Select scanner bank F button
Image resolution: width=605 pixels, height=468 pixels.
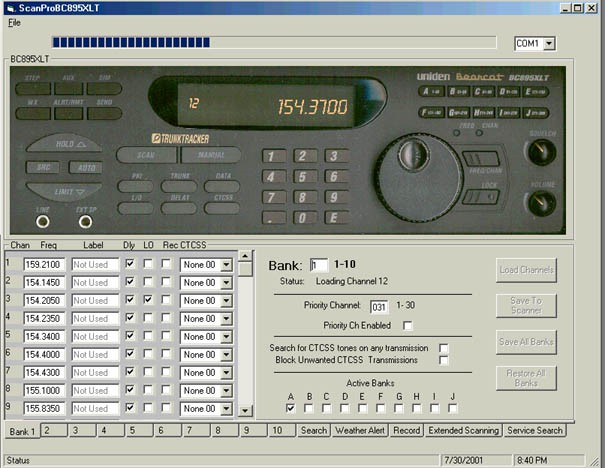(x=431, y=113)
